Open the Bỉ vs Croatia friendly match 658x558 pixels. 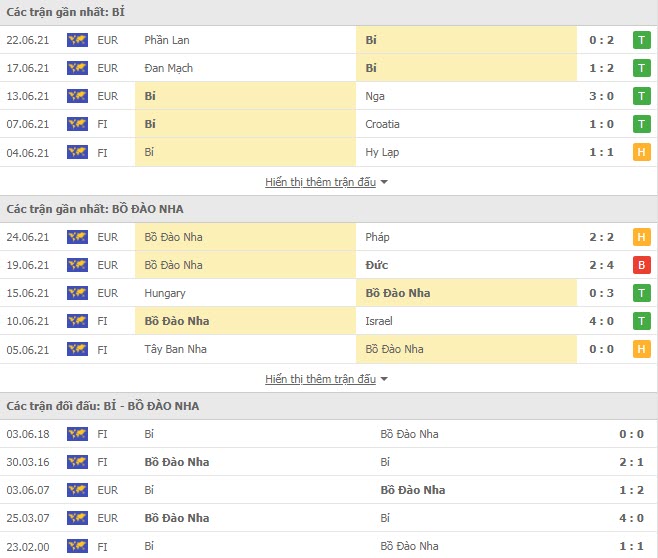click(x=329, y=124)
